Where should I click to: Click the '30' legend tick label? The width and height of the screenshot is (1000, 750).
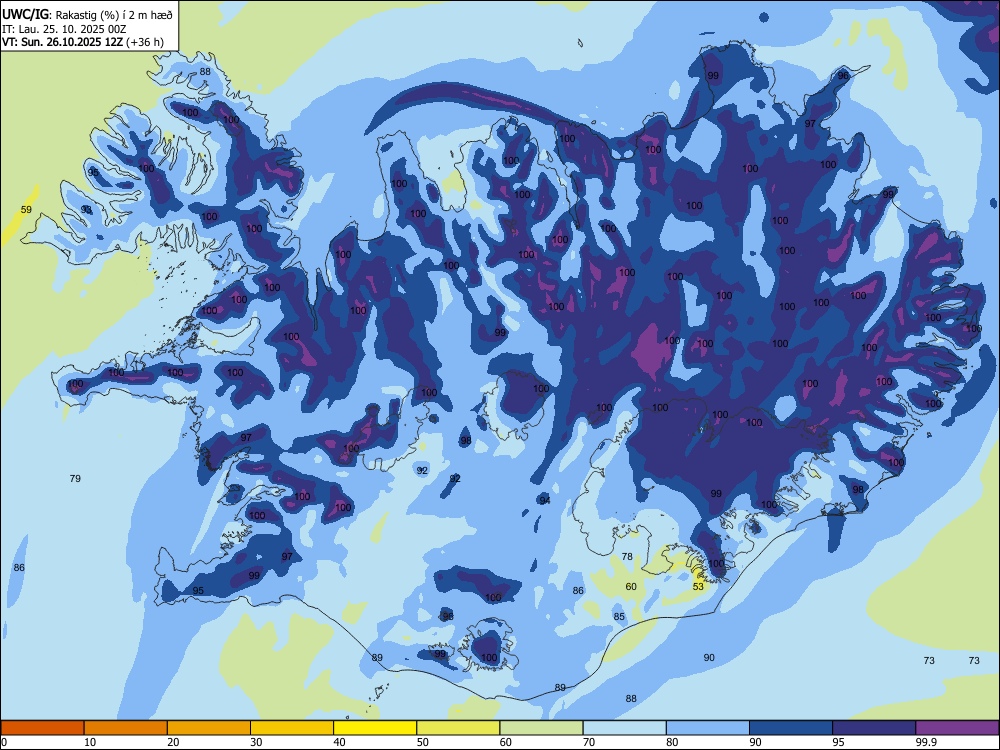click(x=256, y=742)
